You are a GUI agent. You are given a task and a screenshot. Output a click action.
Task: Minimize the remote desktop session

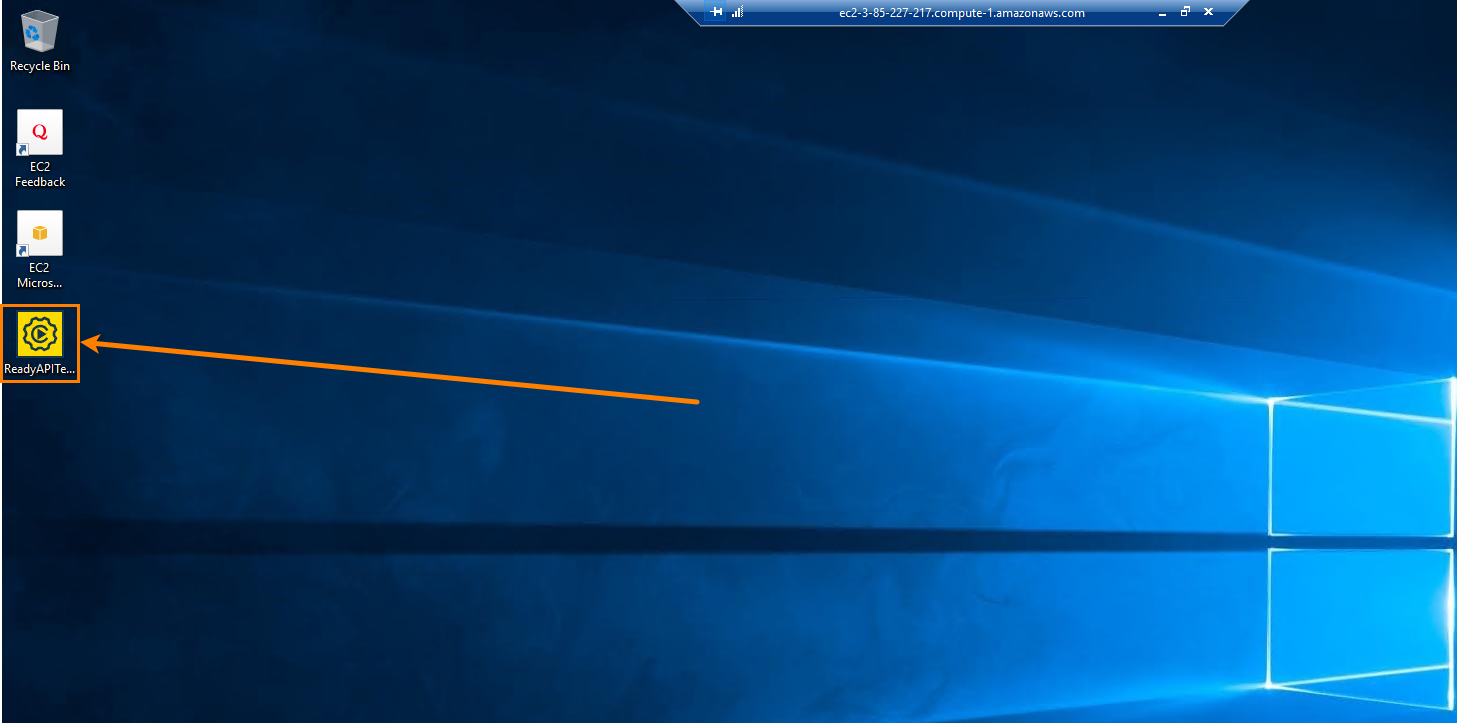coord(1162,13)
